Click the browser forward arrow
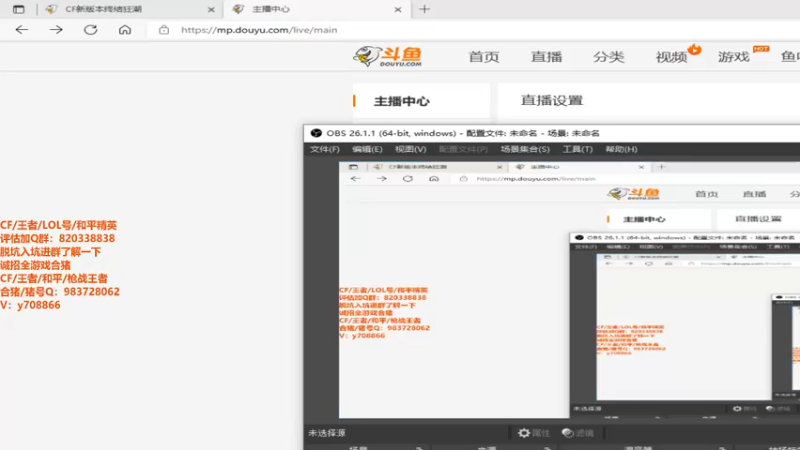Image resolution: width=800 pixels, height=450 pixels. coord(56,30)
